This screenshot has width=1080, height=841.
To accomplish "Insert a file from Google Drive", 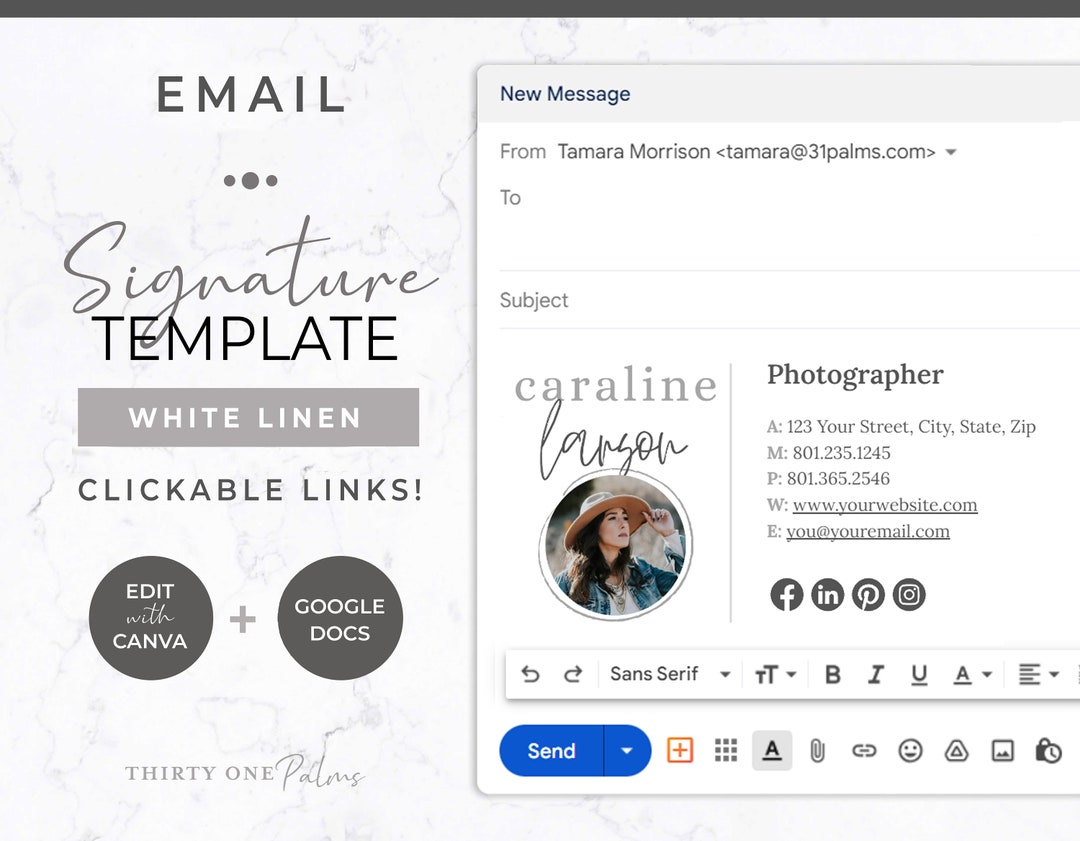I will pyautogui.click(x=957, y=750).
